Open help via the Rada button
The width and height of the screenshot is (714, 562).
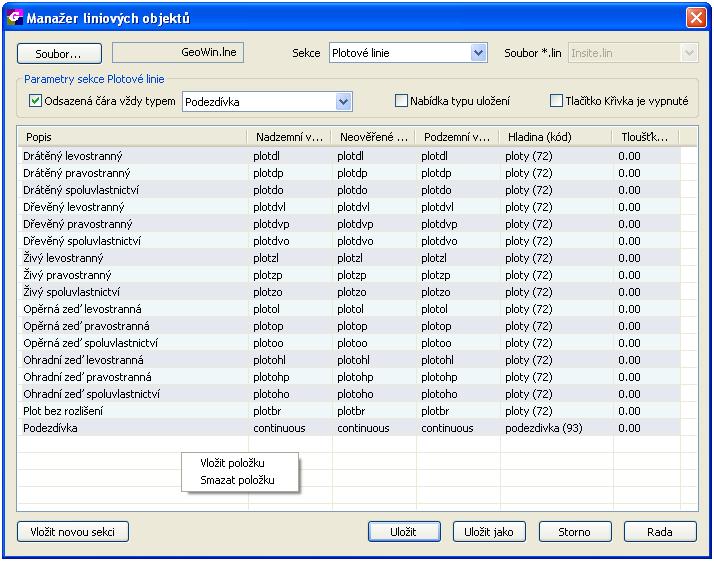pyautogui.click(x=660, y=532)
